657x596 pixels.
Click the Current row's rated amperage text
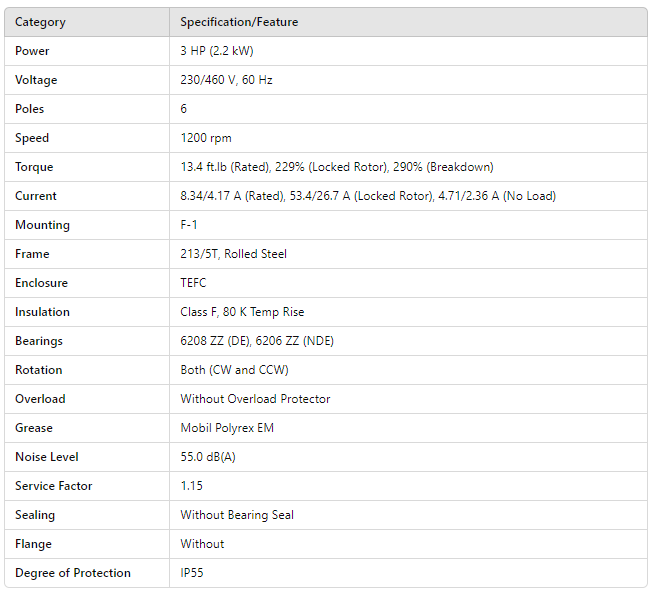(232, 196)
